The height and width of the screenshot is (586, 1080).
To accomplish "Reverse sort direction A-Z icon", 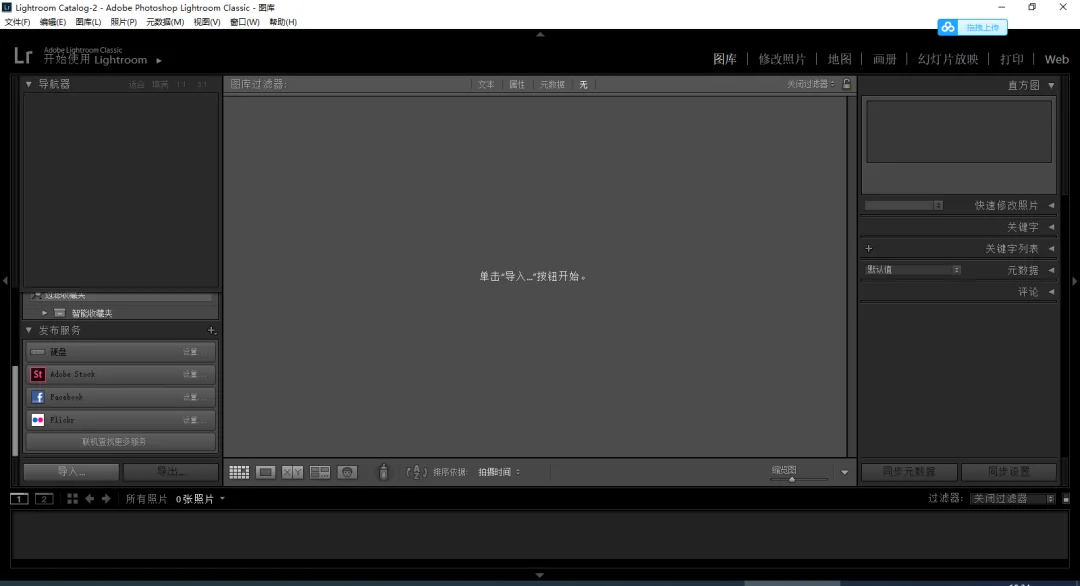I will tap(417, 472).
